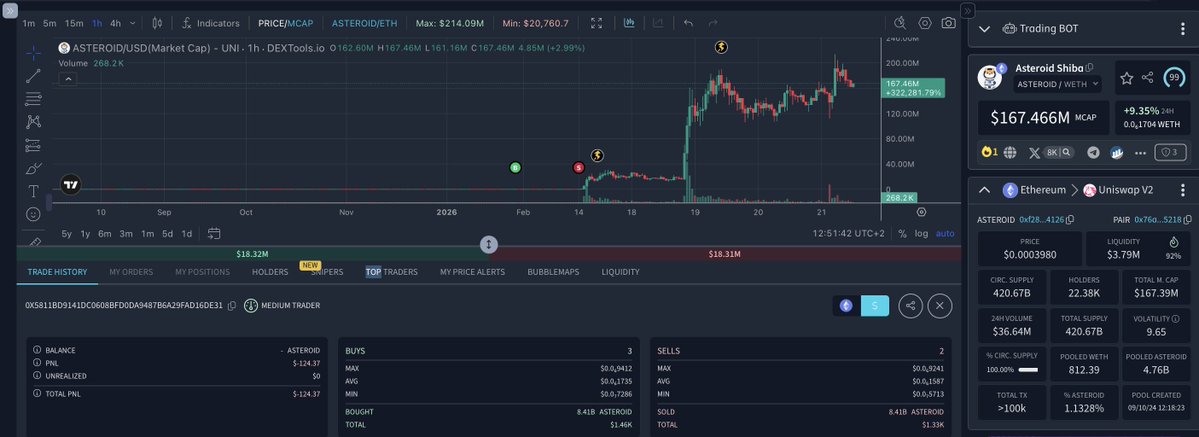Image resolution: width=1199 pixels, height=437 pixels.
Task: Select the Text annotation tool
Action: click(34, 191)
